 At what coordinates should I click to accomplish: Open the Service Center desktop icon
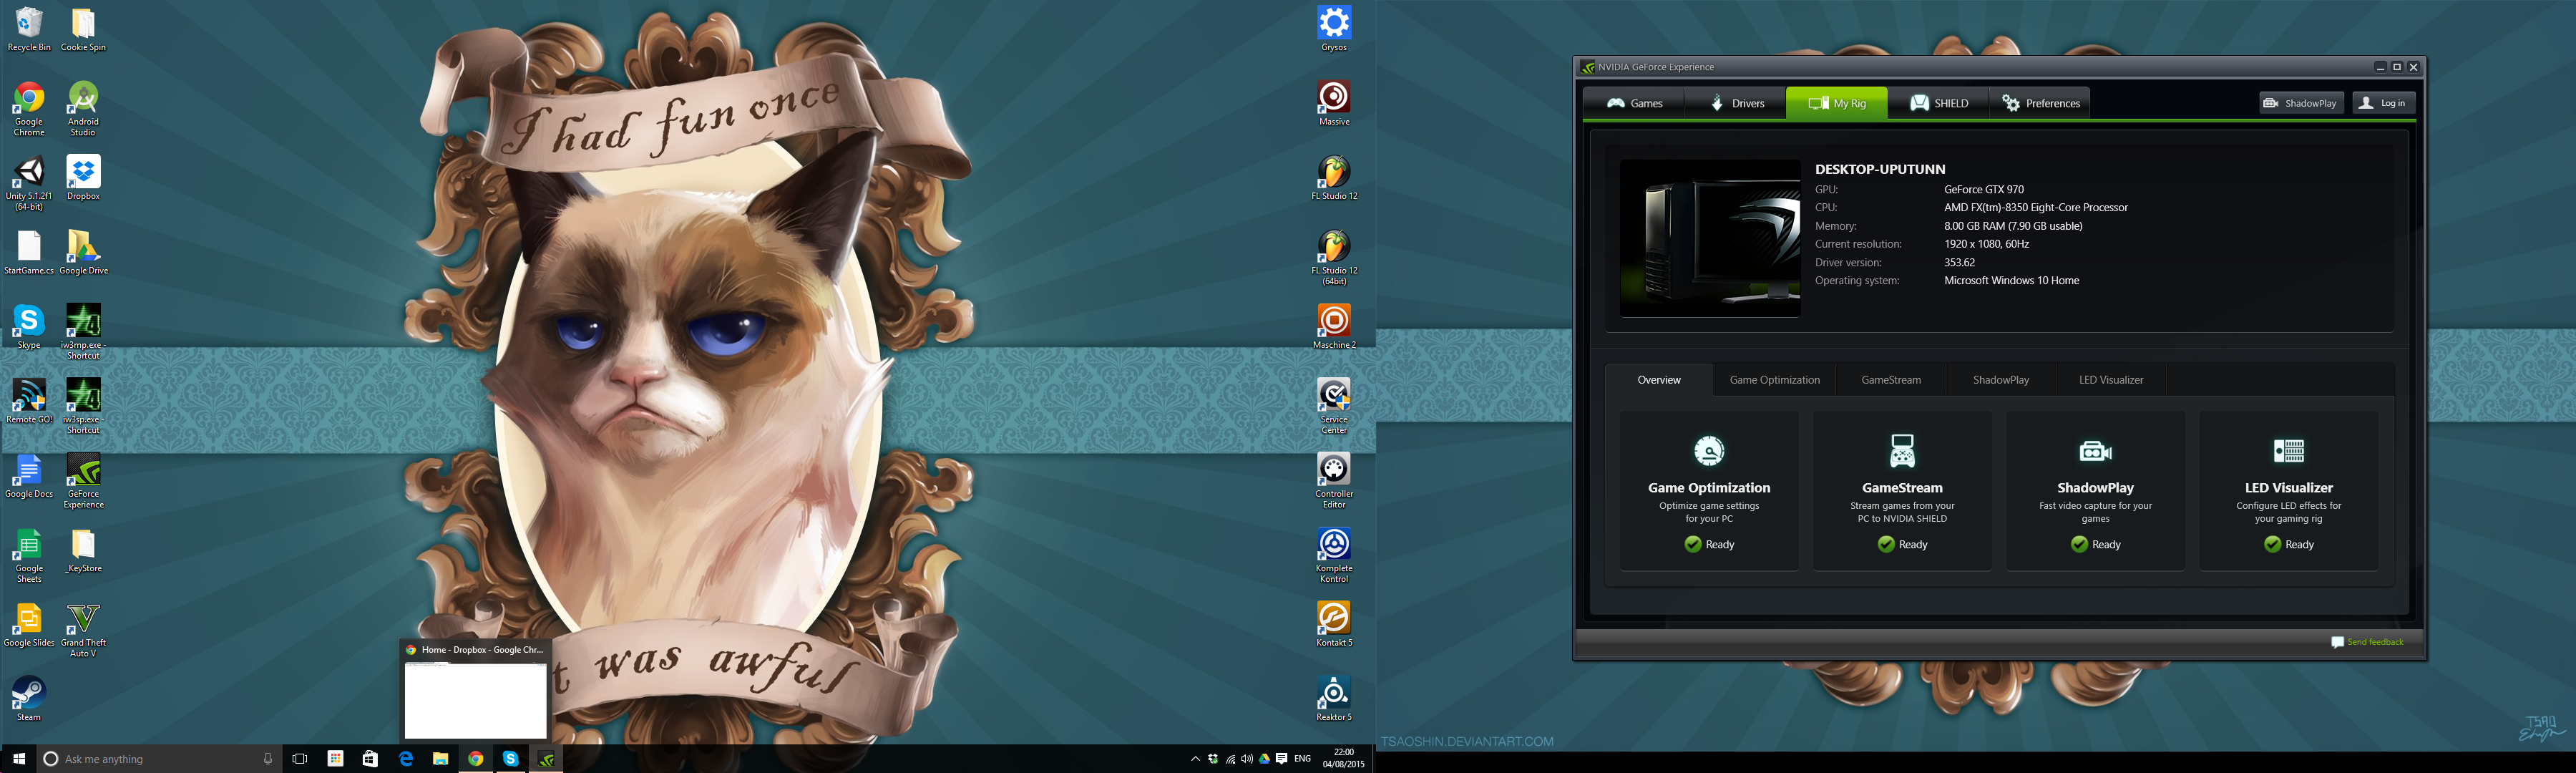tap(1334, 406)
